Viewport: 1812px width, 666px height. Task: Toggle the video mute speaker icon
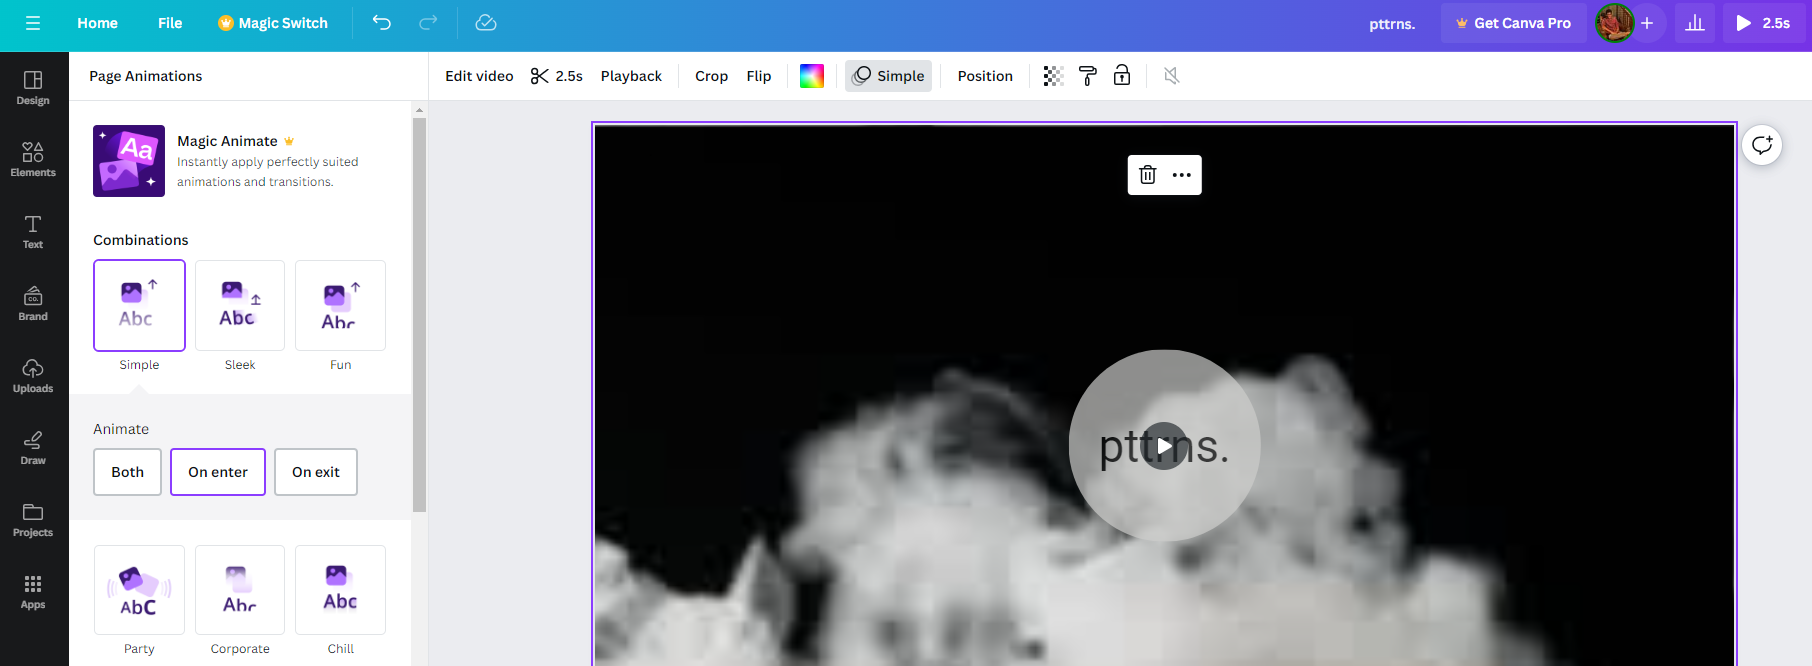(x=1172, y=76)
